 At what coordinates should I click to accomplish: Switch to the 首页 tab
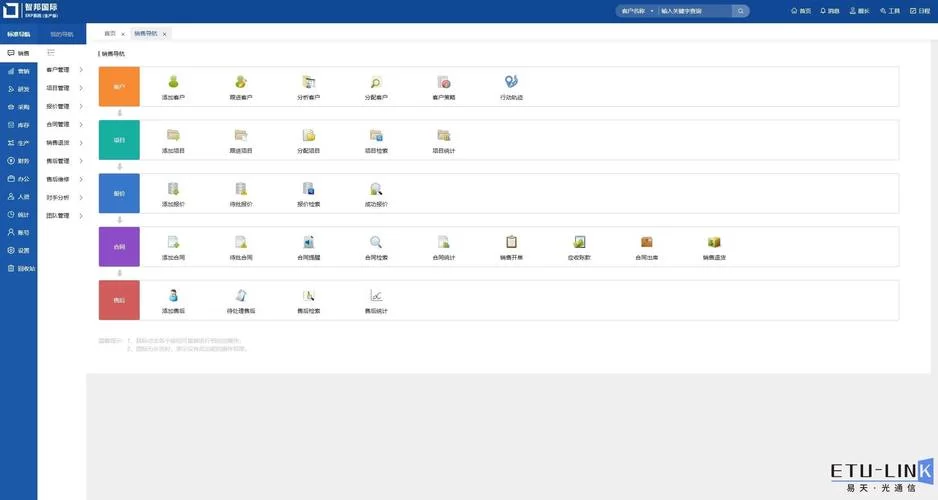point(110,34)
